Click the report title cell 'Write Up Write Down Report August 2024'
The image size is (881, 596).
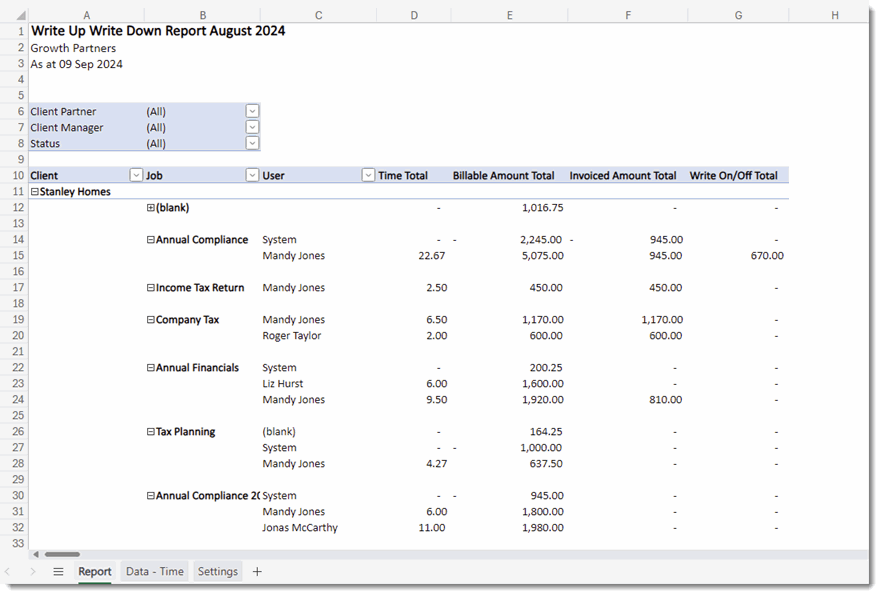158,31
